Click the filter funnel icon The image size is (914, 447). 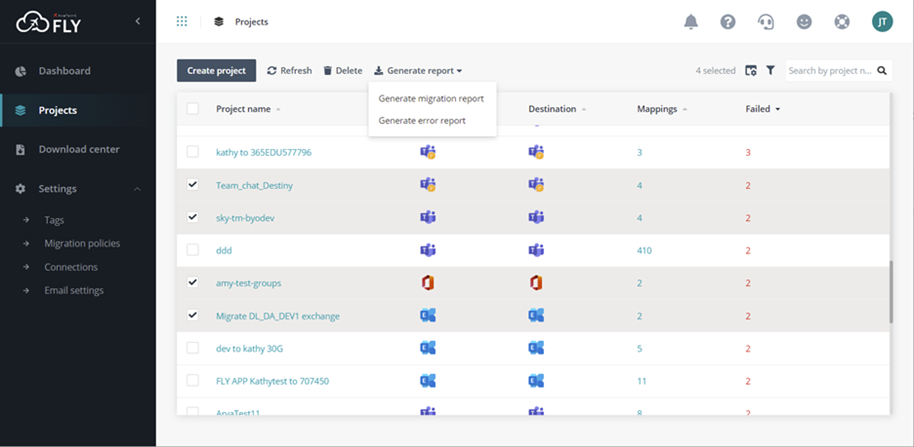(771, 71)
